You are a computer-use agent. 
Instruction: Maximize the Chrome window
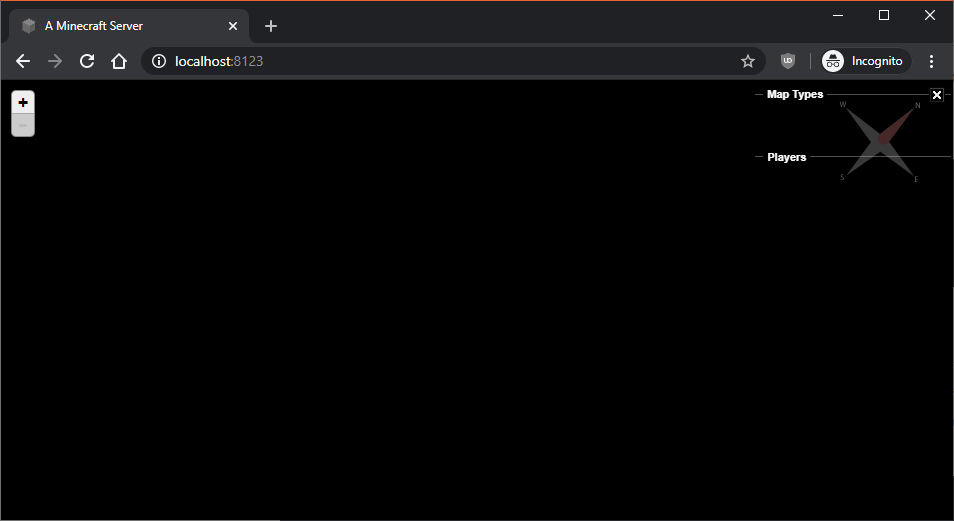884,15
